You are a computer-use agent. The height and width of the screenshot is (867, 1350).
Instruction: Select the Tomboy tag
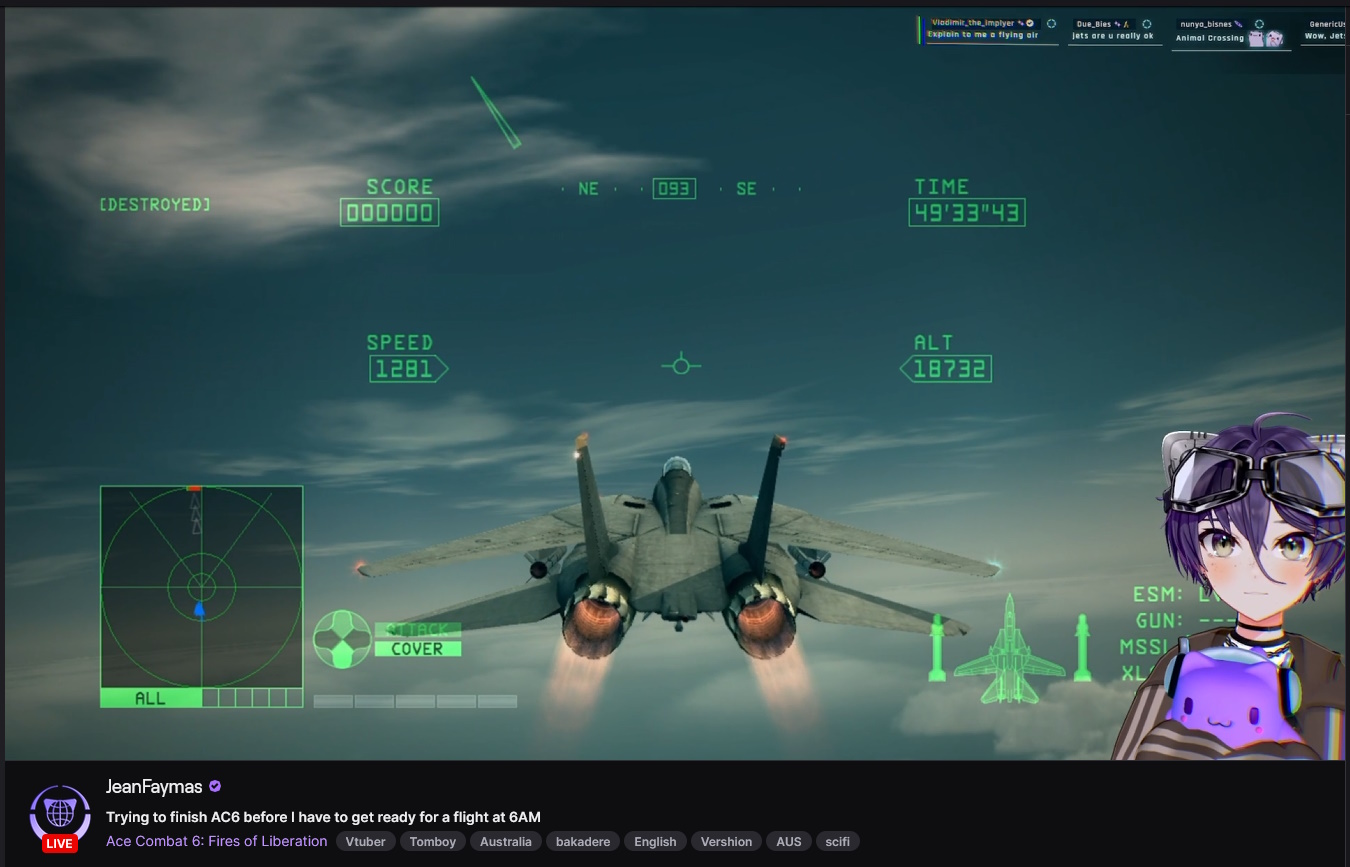click(433, 842)
